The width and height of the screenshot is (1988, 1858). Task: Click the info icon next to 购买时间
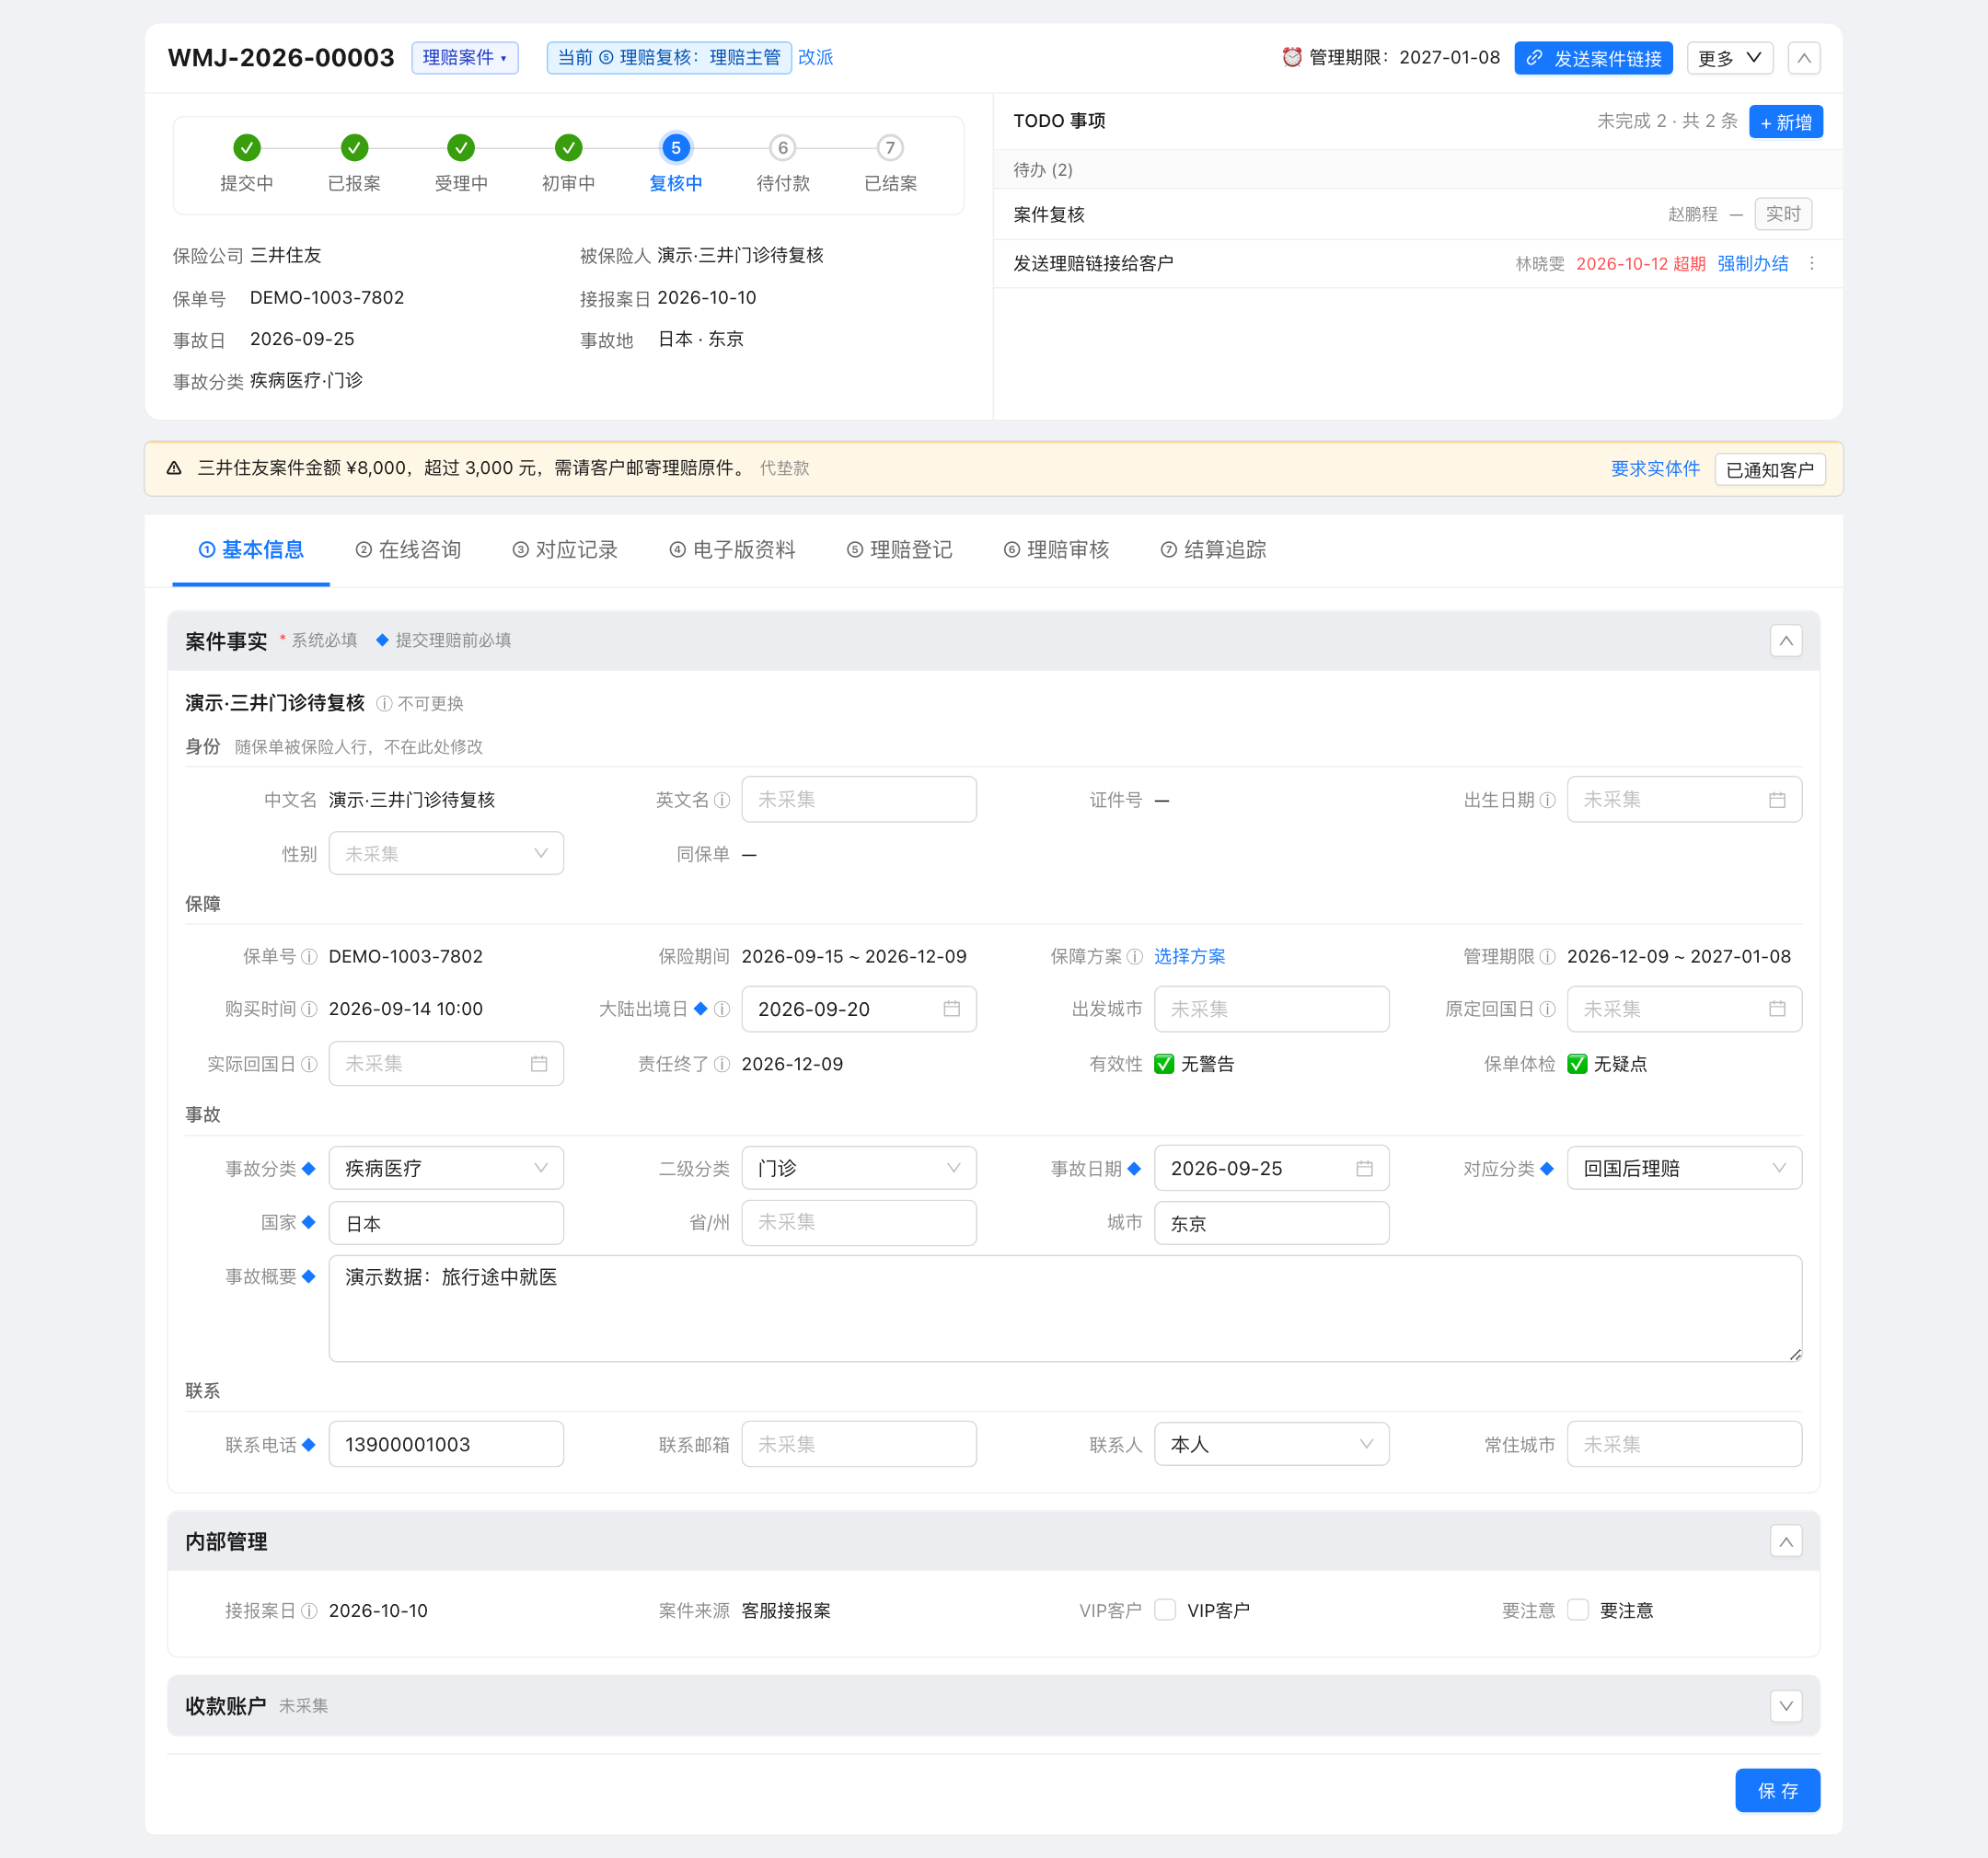point(309,1009)
